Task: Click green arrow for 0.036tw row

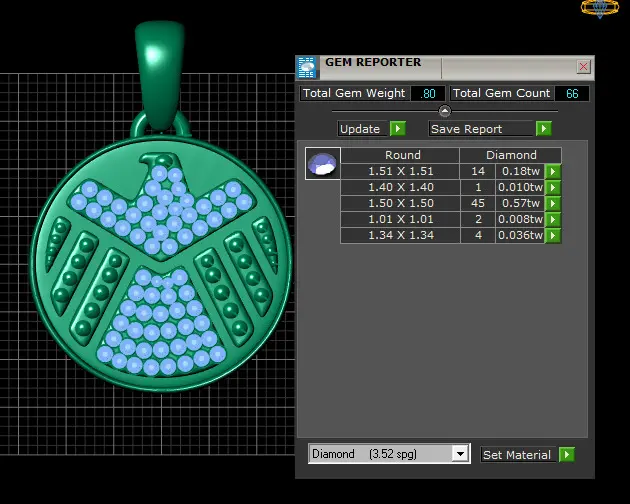Action: click(553, 236)
